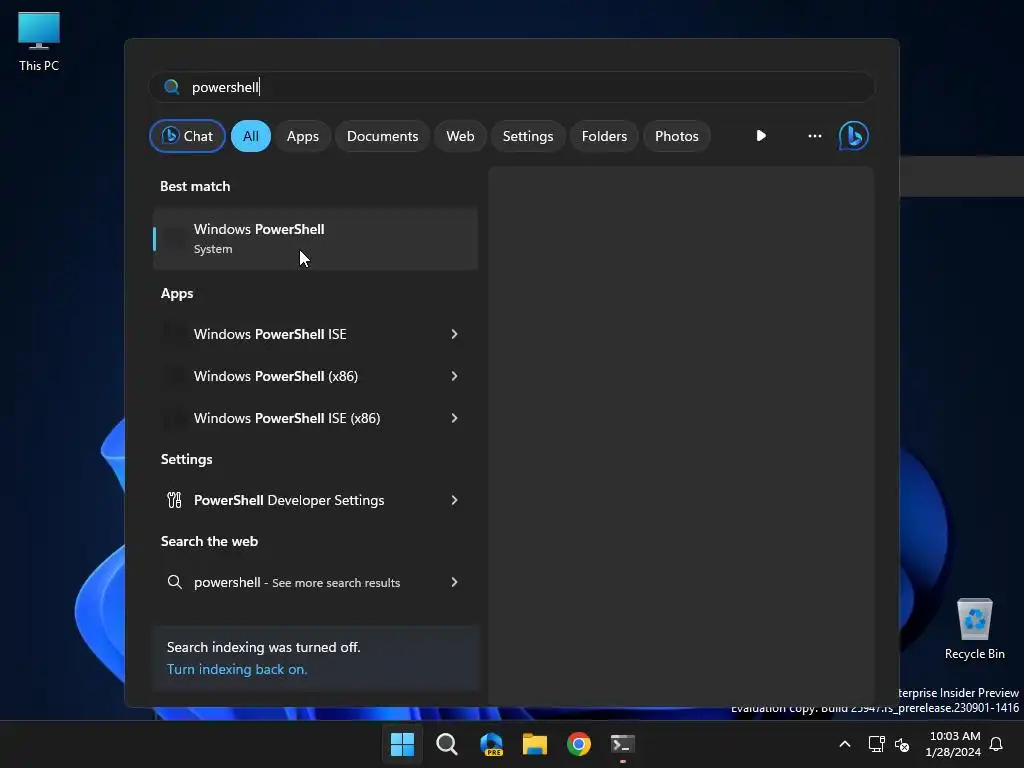
Task: Select the Recycle Bin desktop icon
Action: pyautogui.click(x=974, y=629)
